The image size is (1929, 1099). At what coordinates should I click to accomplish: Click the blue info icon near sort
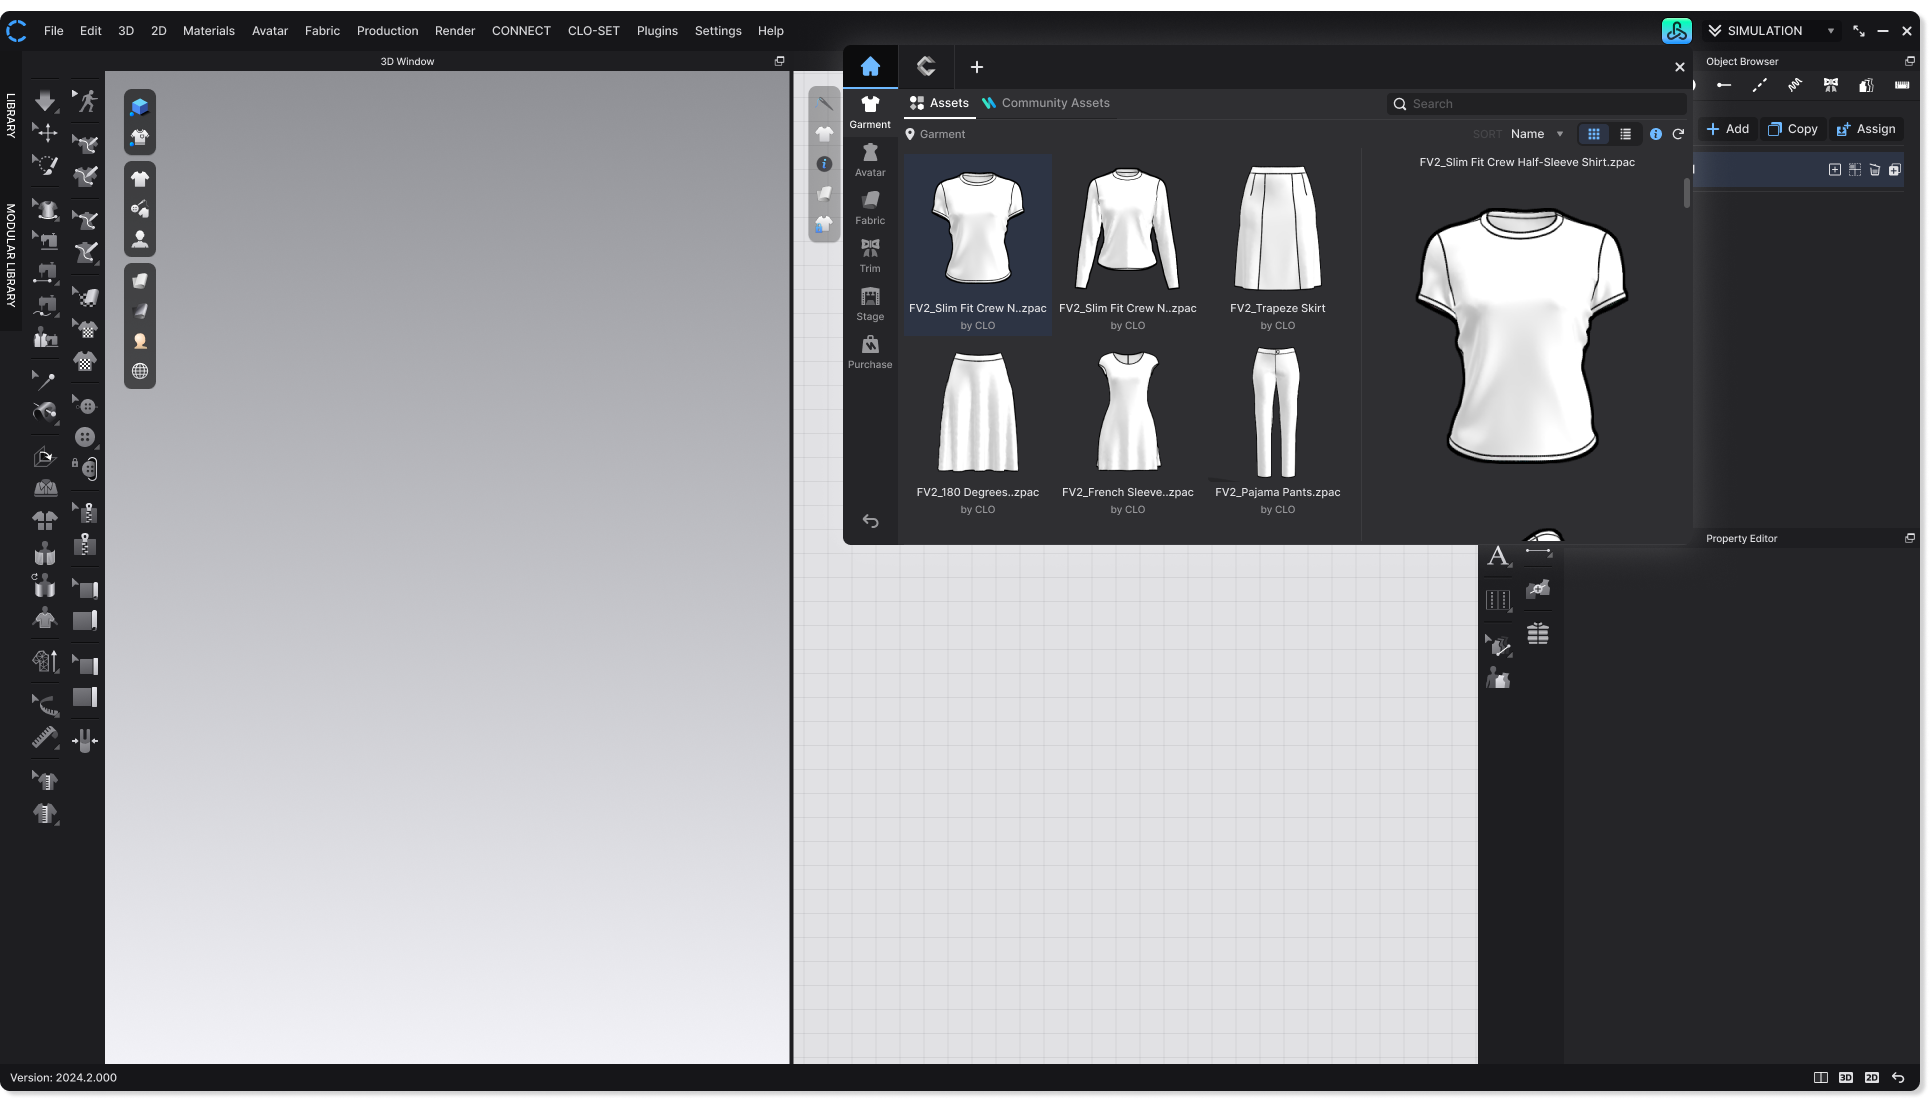tap(1656, 134)
